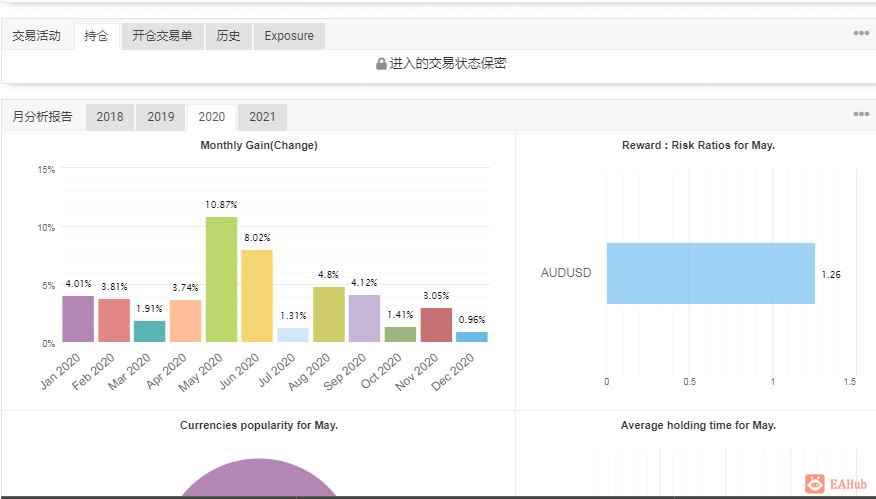This screenshot has width=876, height=499.
Task: Select the 2020 year tab
Action: point(212,117)
